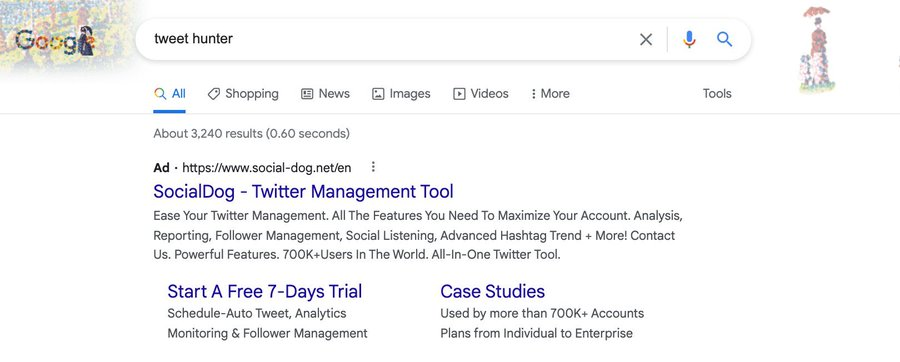
Task: Select the All results tab
Action: click(x=170, y=94)
